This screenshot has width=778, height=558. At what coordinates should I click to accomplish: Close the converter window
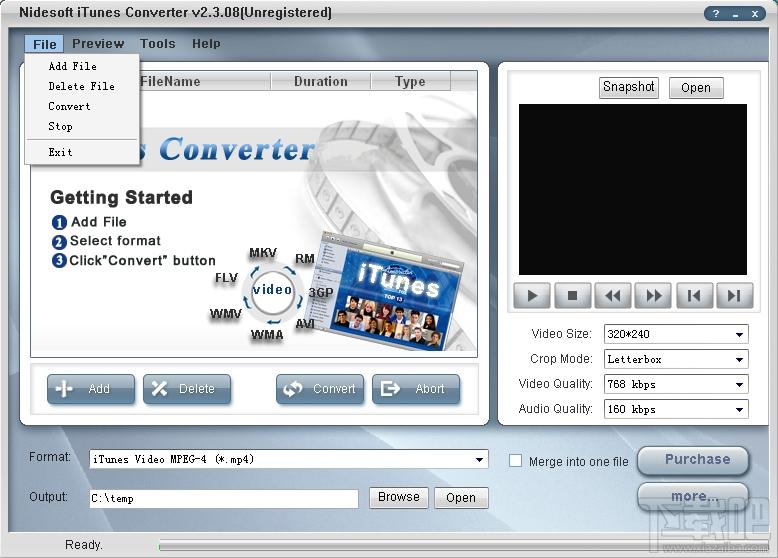(755, 14)
